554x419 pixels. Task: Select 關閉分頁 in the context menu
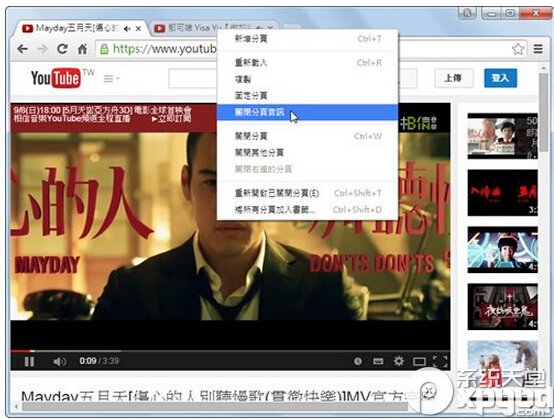(x=307, y=136)
